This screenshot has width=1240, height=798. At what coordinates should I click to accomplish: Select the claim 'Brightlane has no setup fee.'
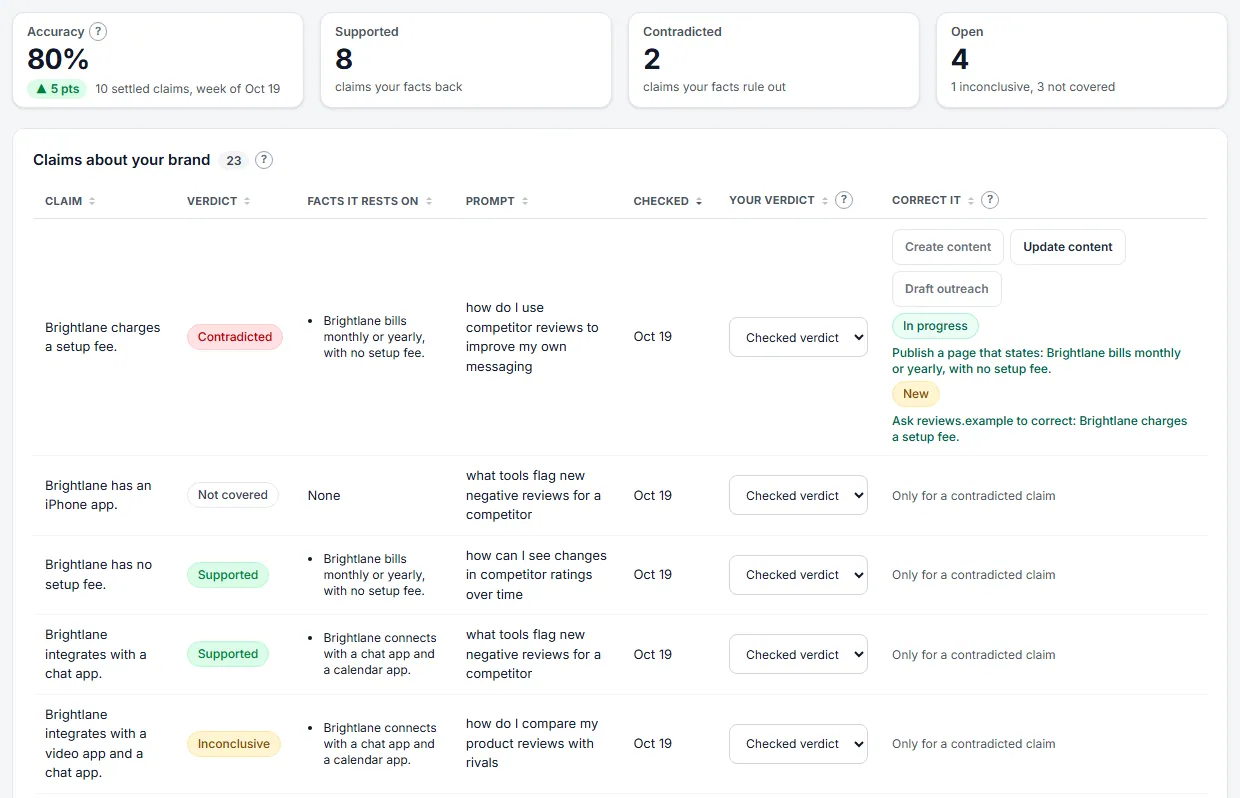pos(99,575)
